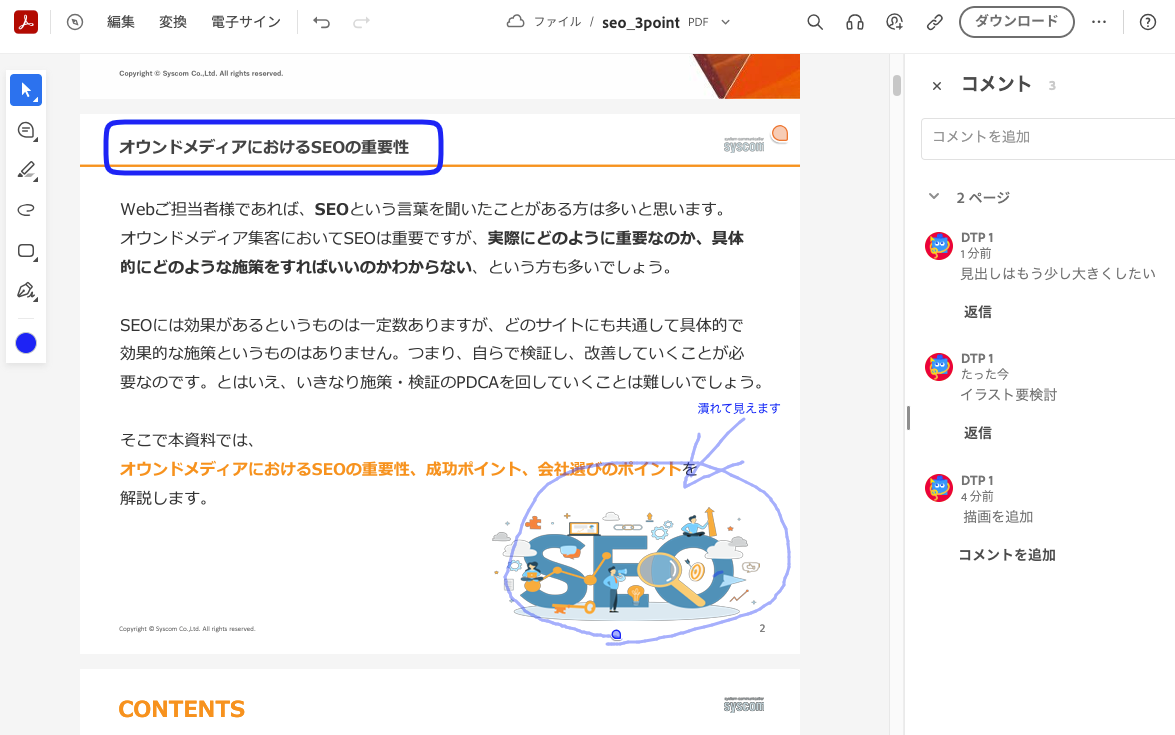
Task: Collapse the 2 ページ comments group
Action: pyautogui.click(x=934, y=197)
